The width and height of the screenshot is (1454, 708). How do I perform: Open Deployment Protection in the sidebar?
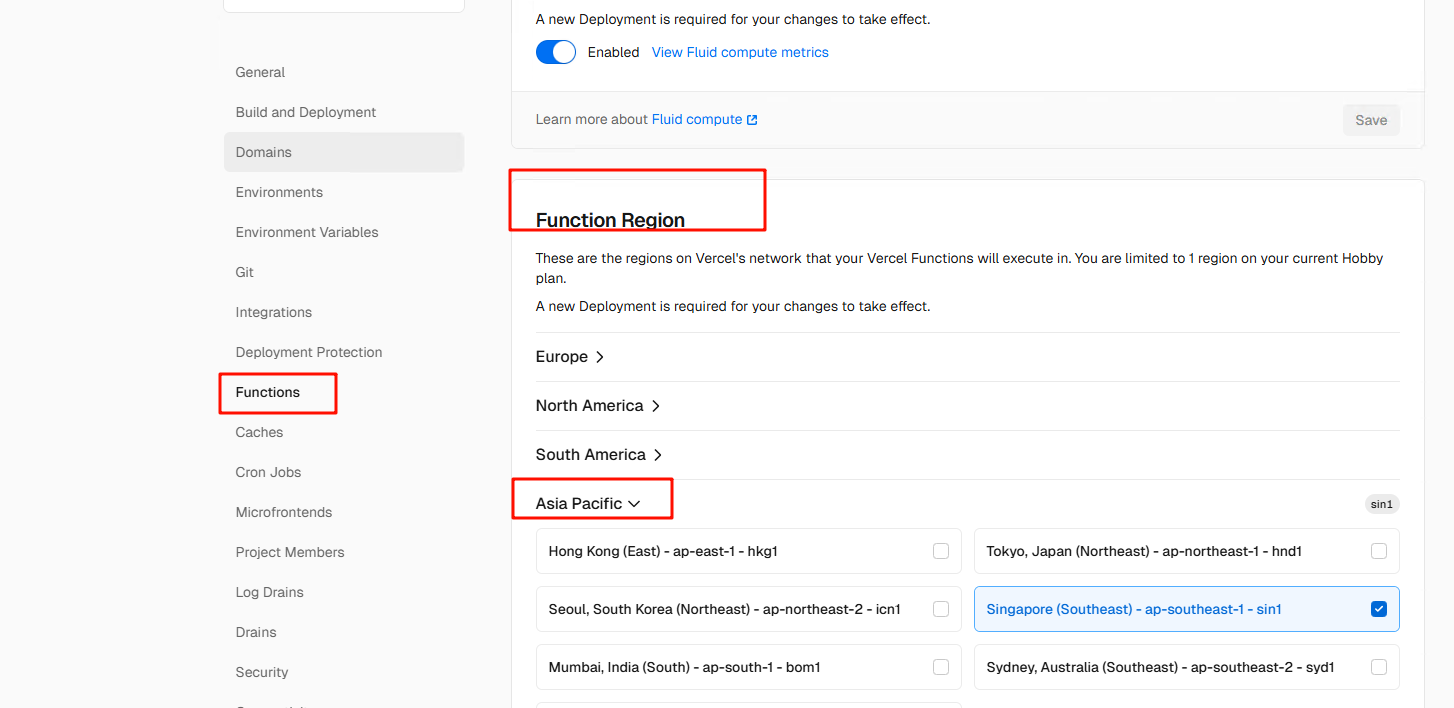click(x=309, y=352)
